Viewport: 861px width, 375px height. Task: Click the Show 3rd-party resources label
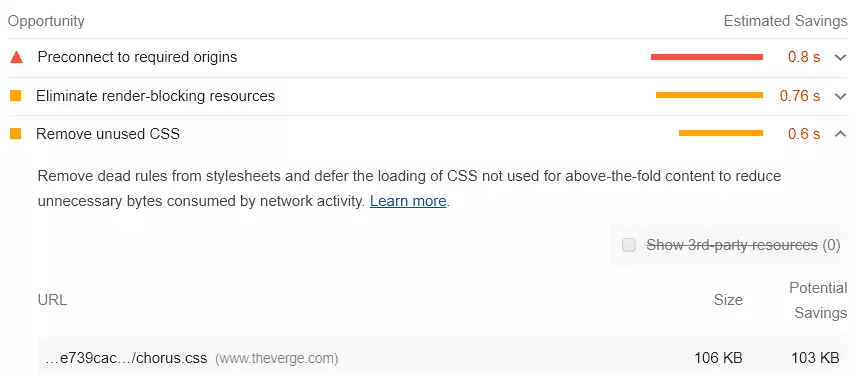tap(743, 245)
